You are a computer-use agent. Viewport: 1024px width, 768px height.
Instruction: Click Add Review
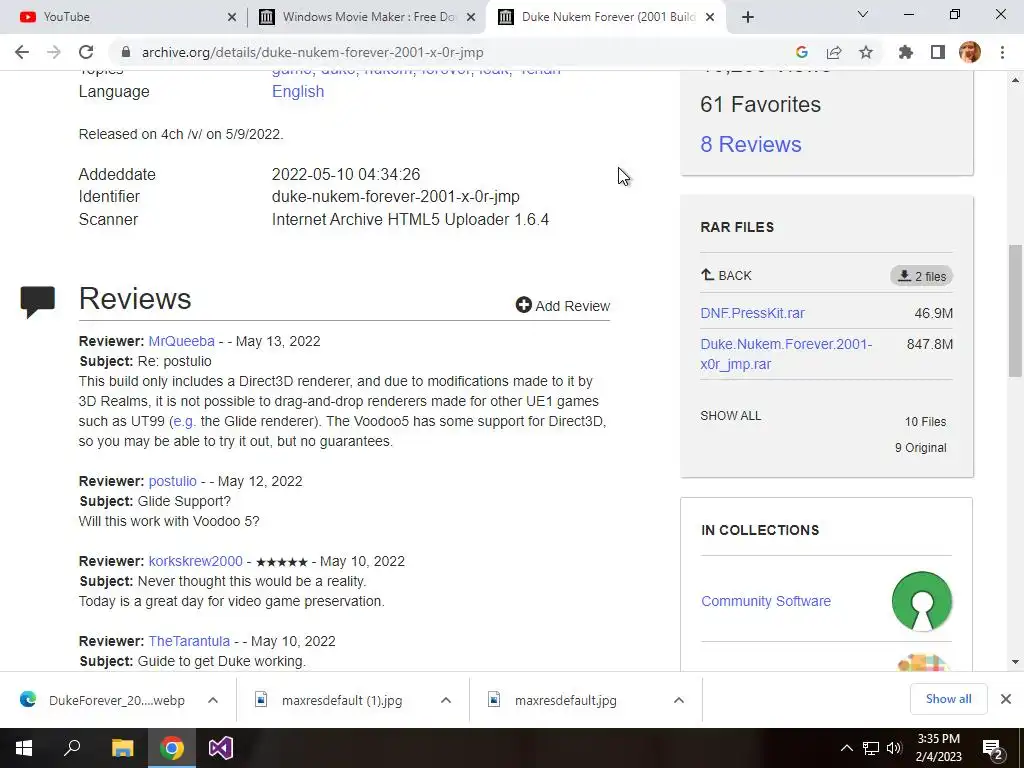click(x=562, y=306)
